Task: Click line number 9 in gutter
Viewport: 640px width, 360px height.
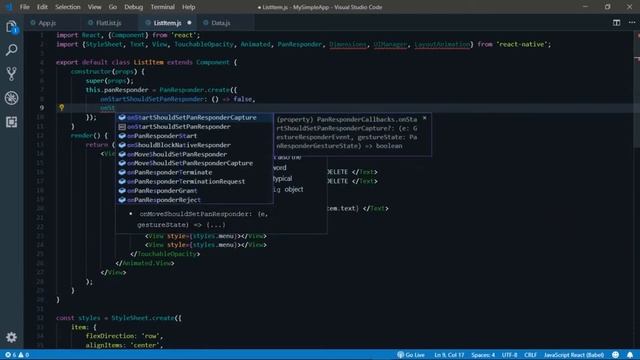Action: pyautogui.click(x=42, y=108)
